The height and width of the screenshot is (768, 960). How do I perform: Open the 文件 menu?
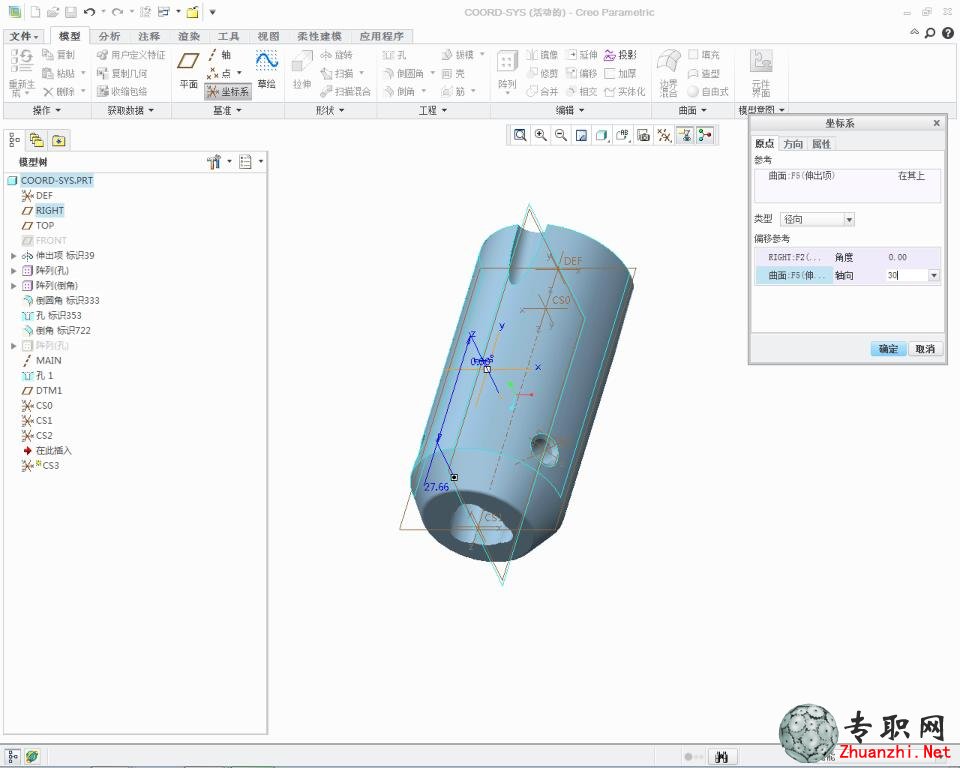(x=24, y=36)
